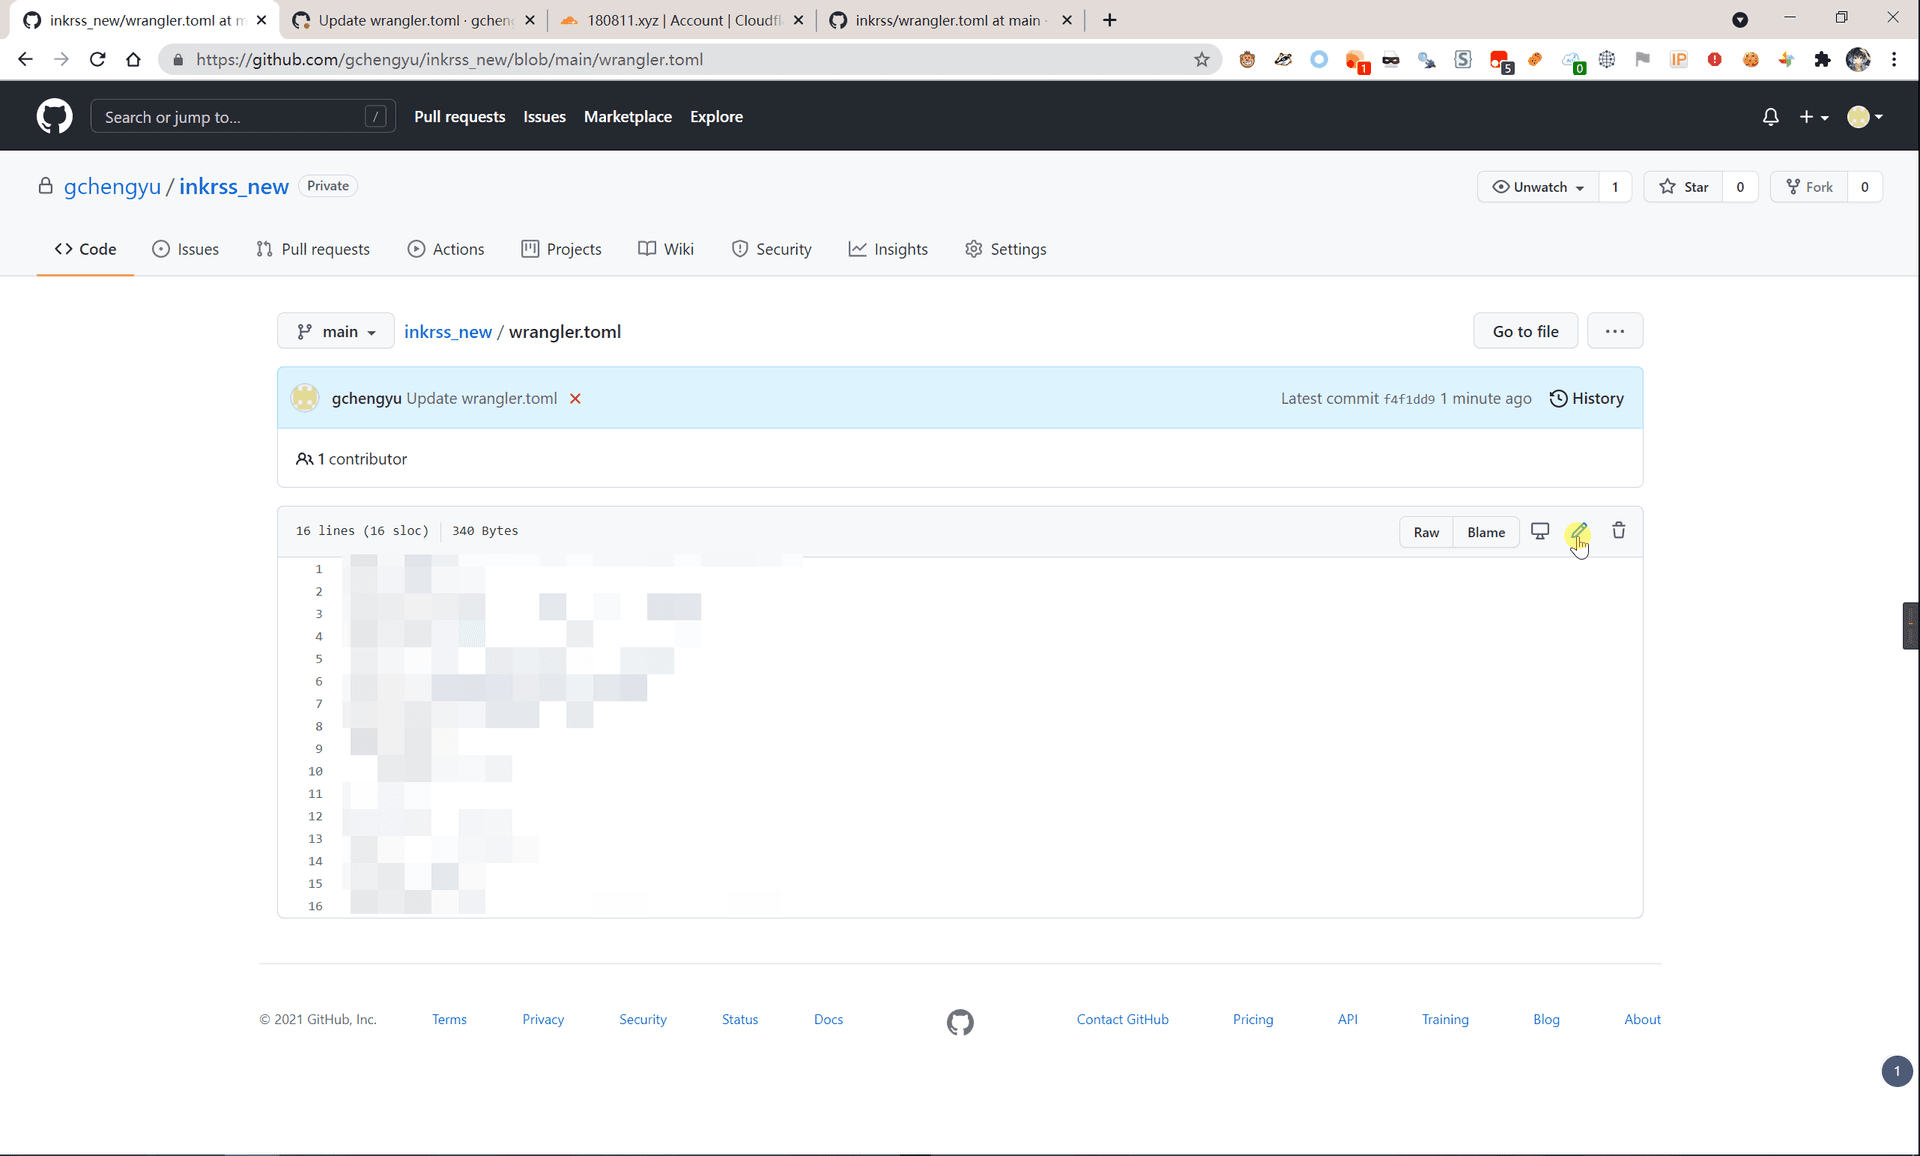Open file in GitHub Desktop icon
Viewport: 1920px width, 1156px height.
click(x=1540, y=531)
